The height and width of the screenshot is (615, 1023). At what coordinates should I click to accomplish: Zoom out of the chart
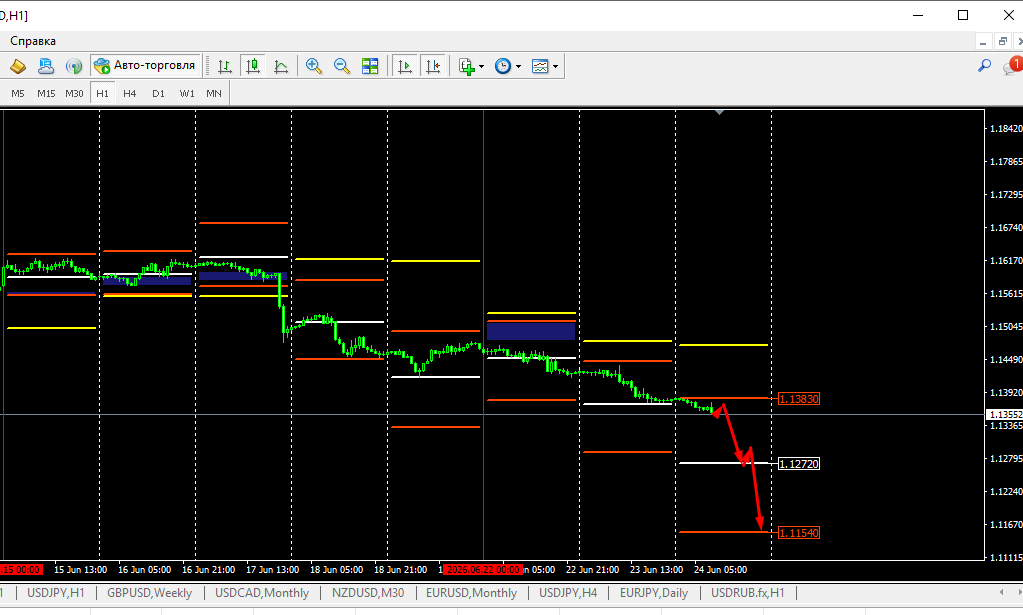342,66
